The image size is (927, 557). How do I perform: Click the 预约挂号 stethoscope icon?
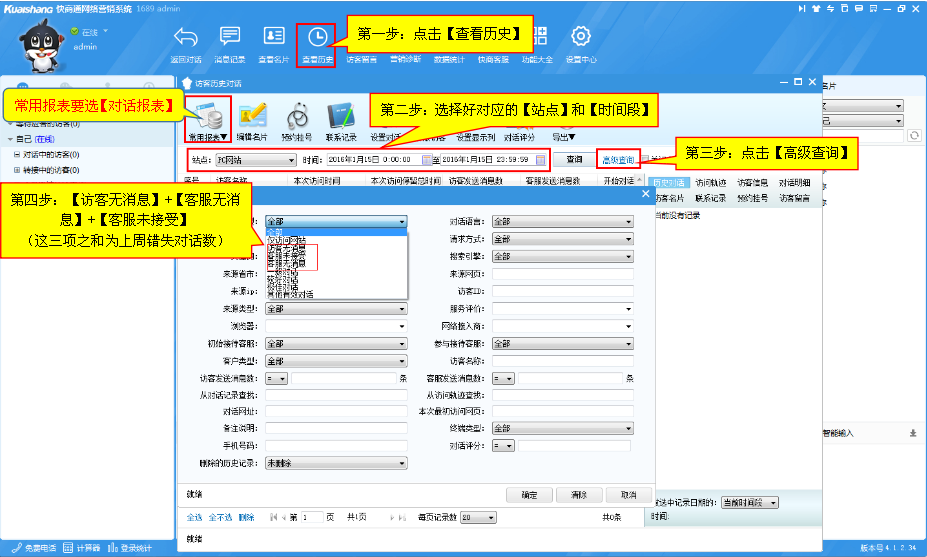[x=297, y=115]
